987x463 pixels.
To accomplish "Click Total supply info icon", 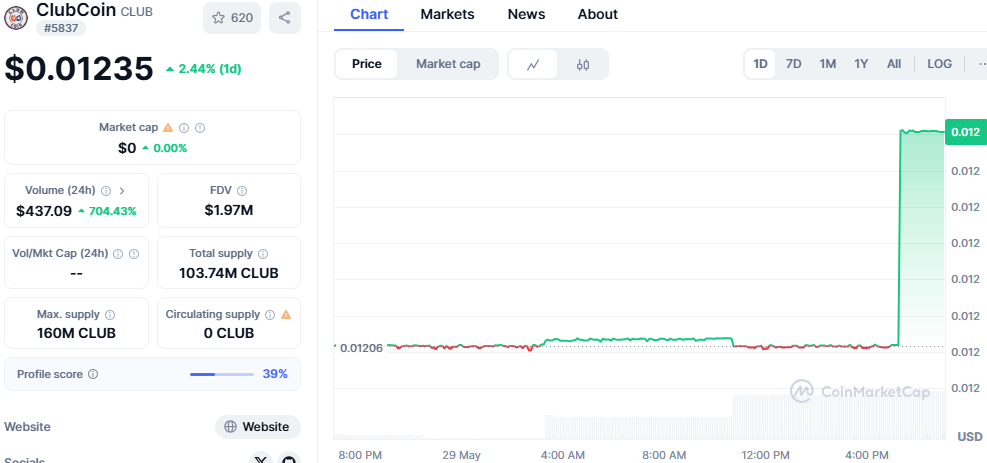I will coord(263,254).
